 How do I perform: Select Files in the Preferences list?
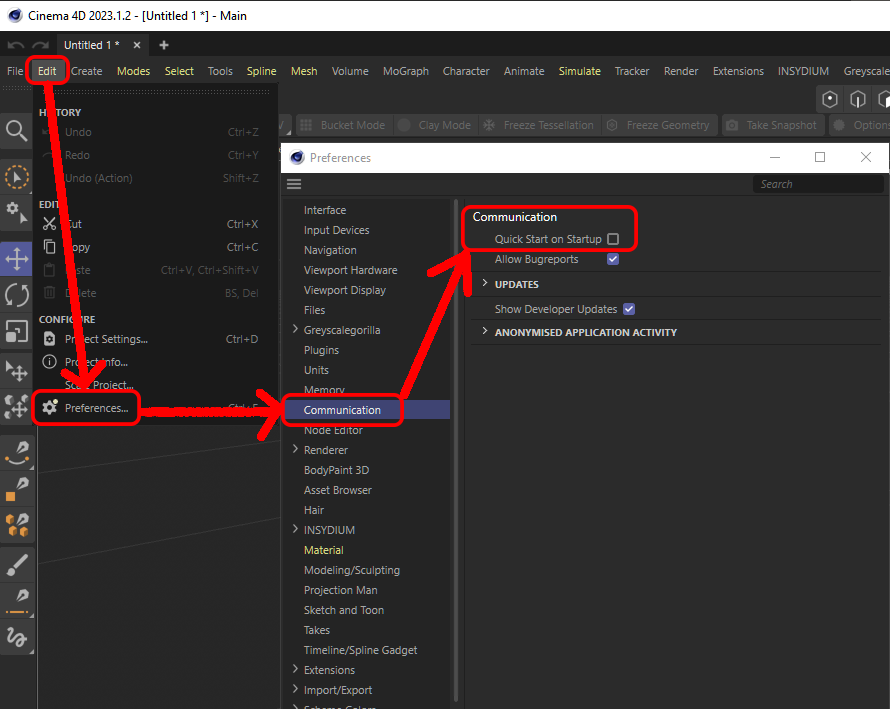[x=314, y=310]
